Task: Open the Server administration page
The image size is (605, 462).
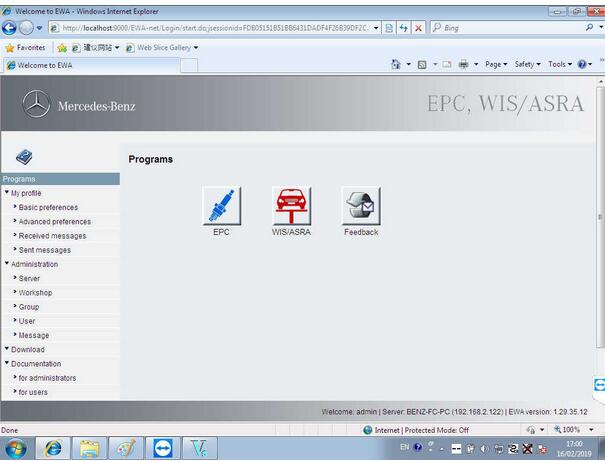Action: click(29, 279)
